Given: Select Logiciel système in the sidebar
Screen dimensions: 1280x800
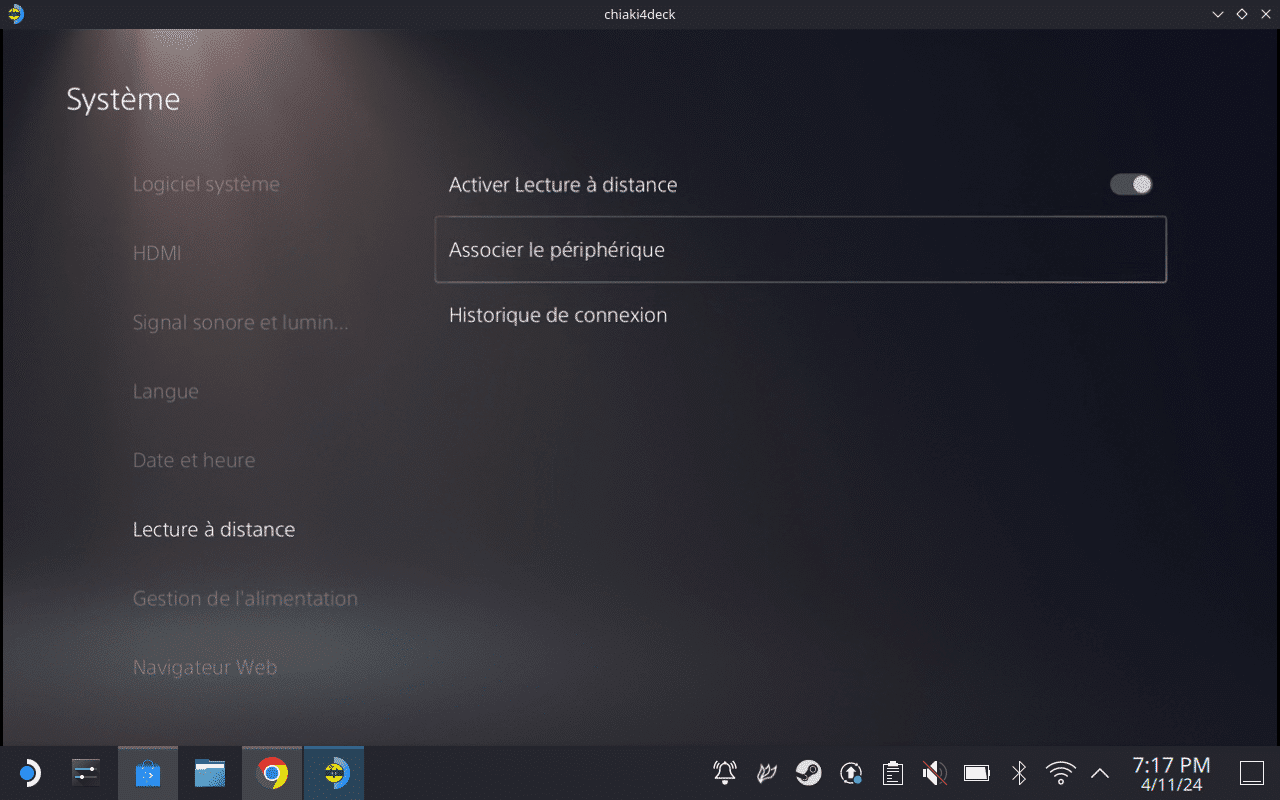Looking at the screenshot, I should pyautogui.click(x=206, y=185).
